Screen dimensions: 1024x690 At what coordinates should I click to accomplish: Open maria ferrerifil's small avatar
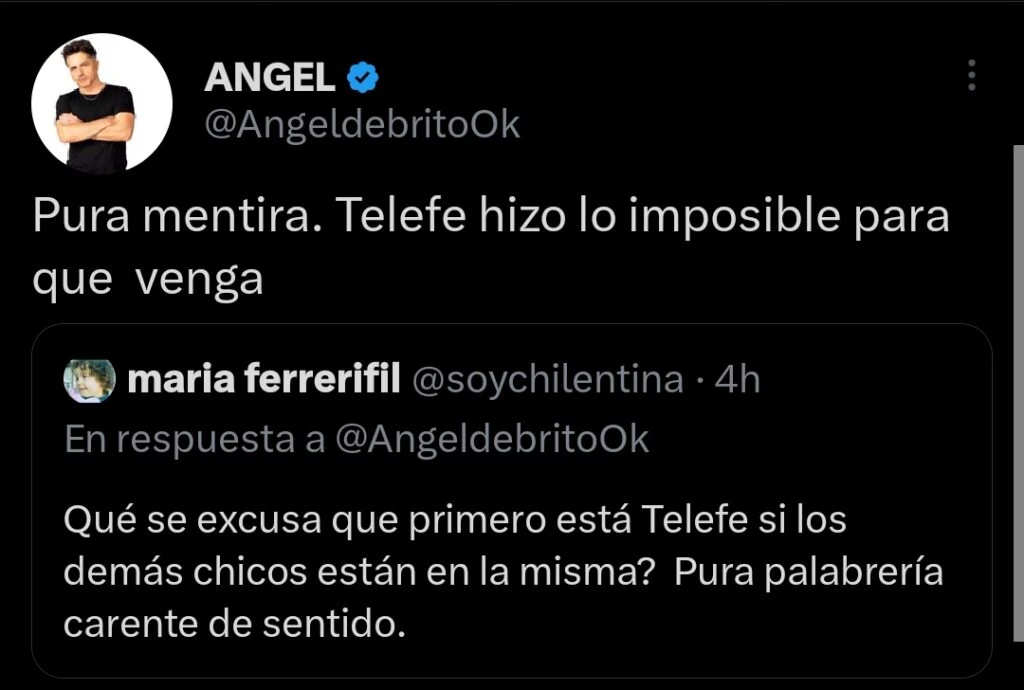click(90, 380)
